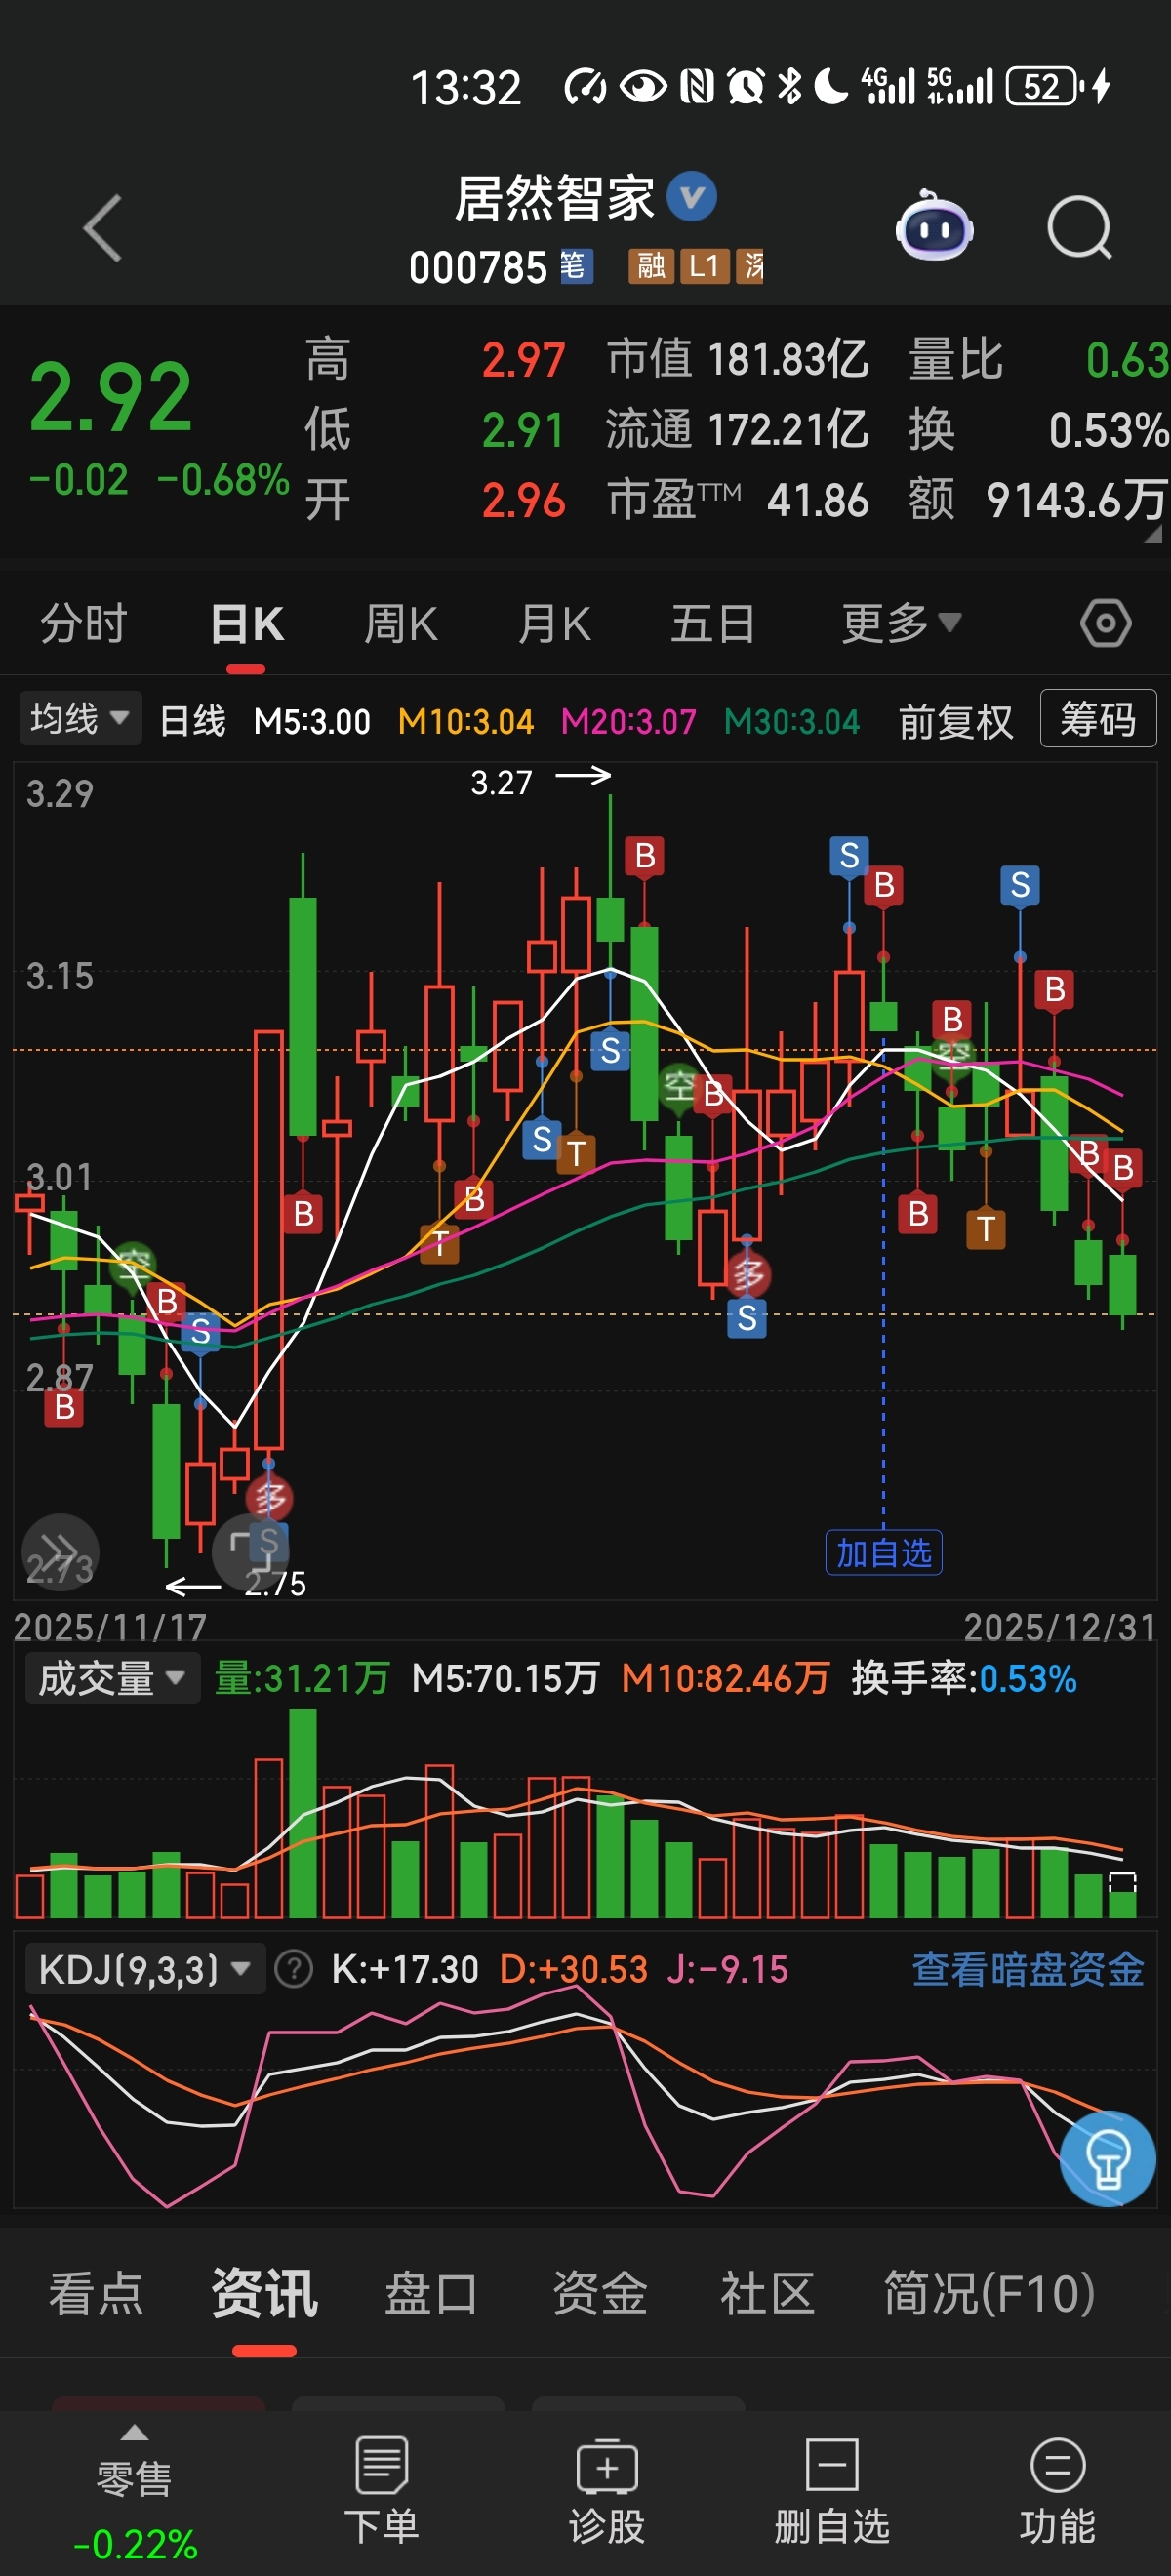Open the 成交量 indicator dropdown
The height and width of the screenshot is (2576, 1171).
click(x=112, y=1678)
